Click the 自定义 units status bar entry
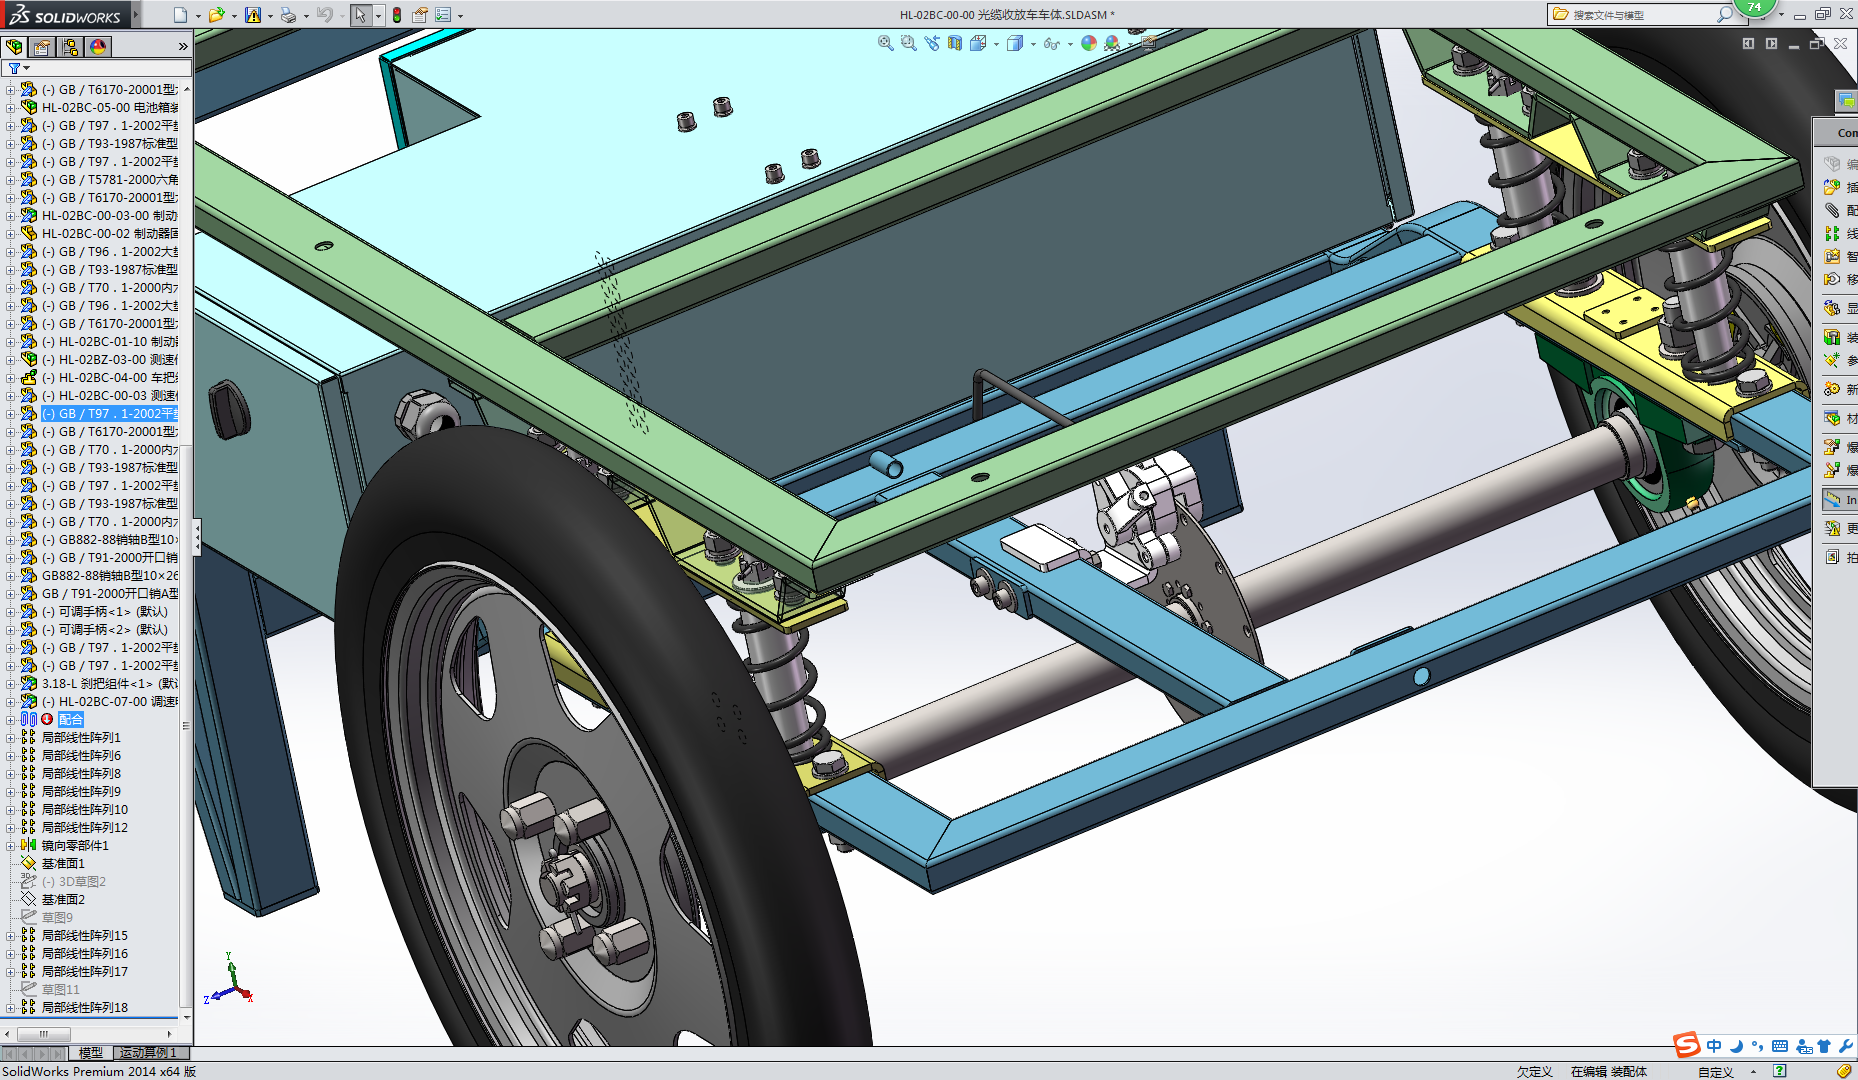This screenshot has height=1080, width=1858. tap(1716, 1072)
